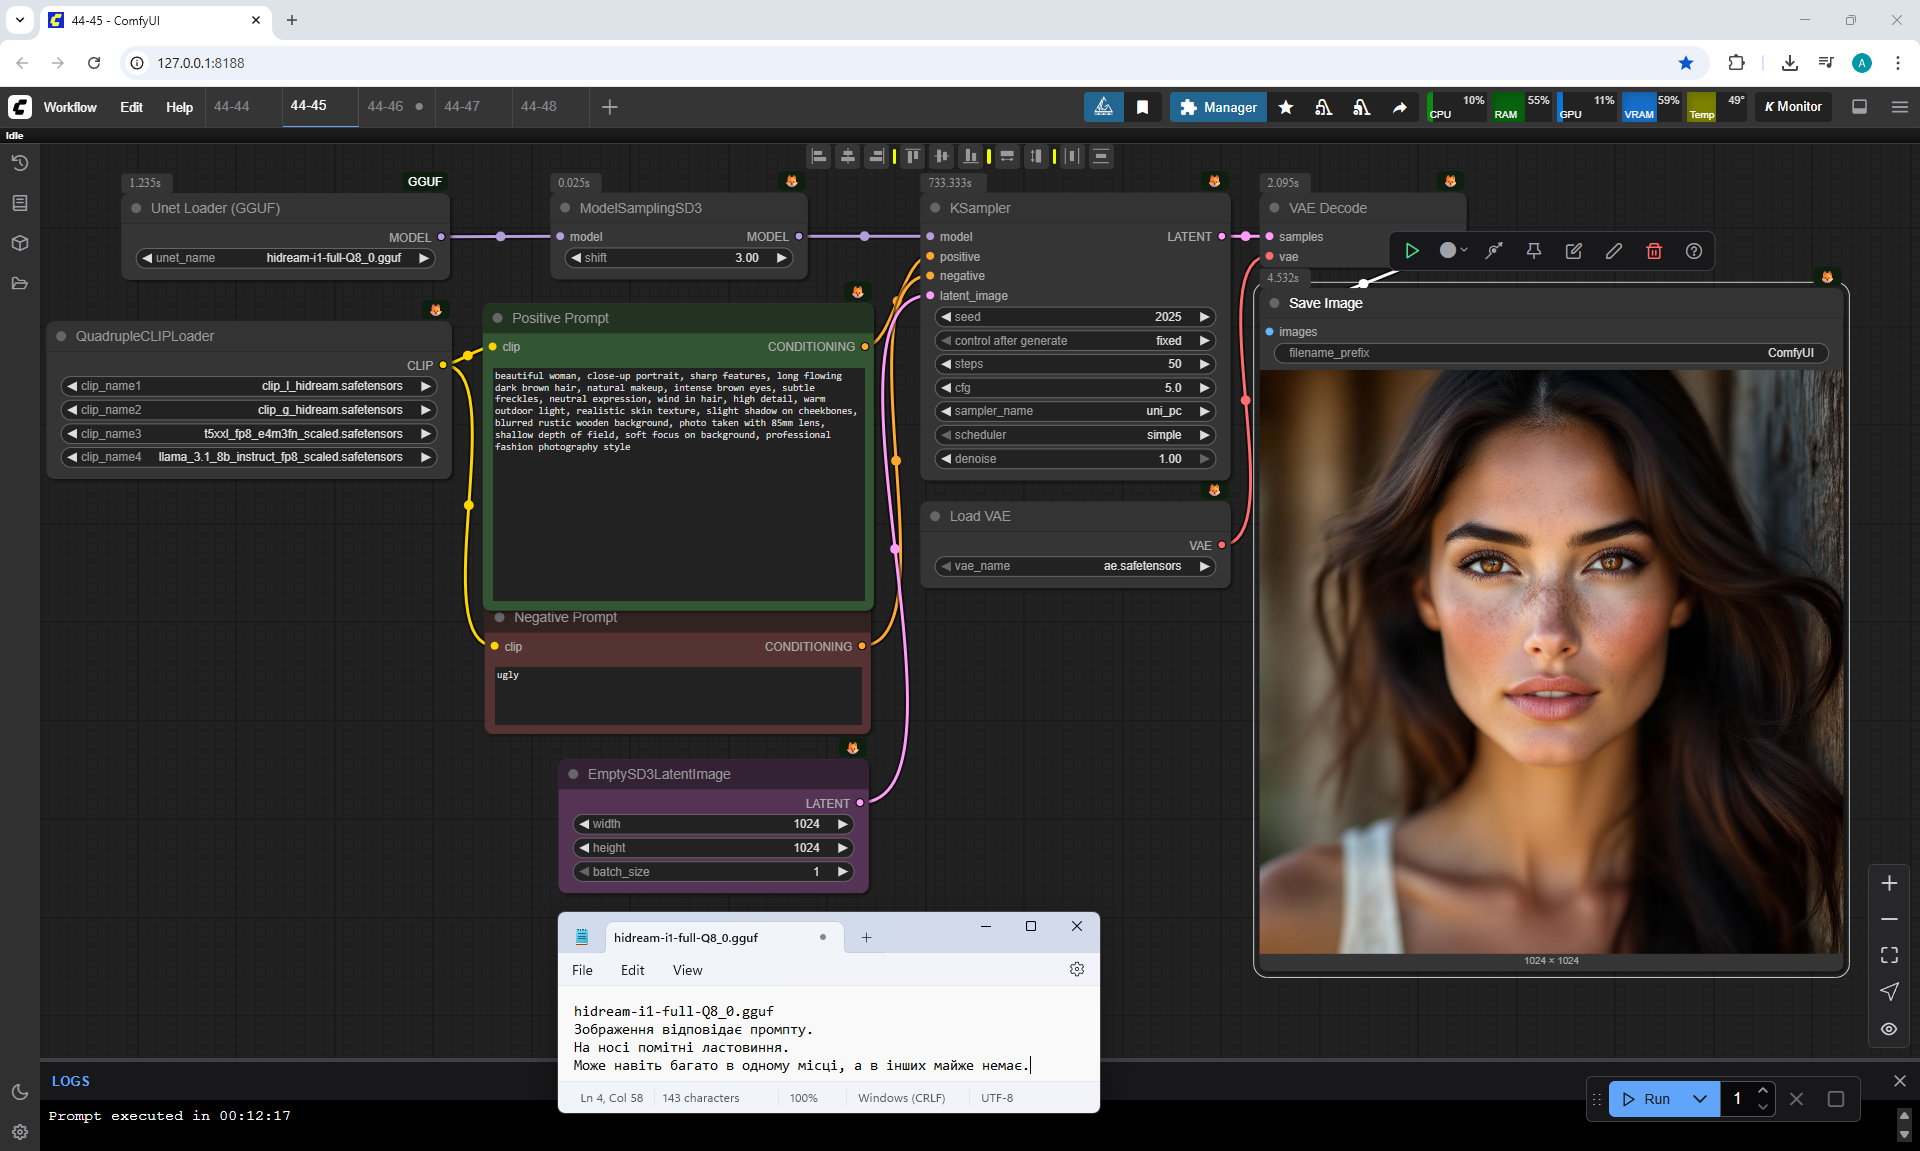Toggle the bottom panel button
The image size is (1920, 1151).
[x=1859, y=107]
